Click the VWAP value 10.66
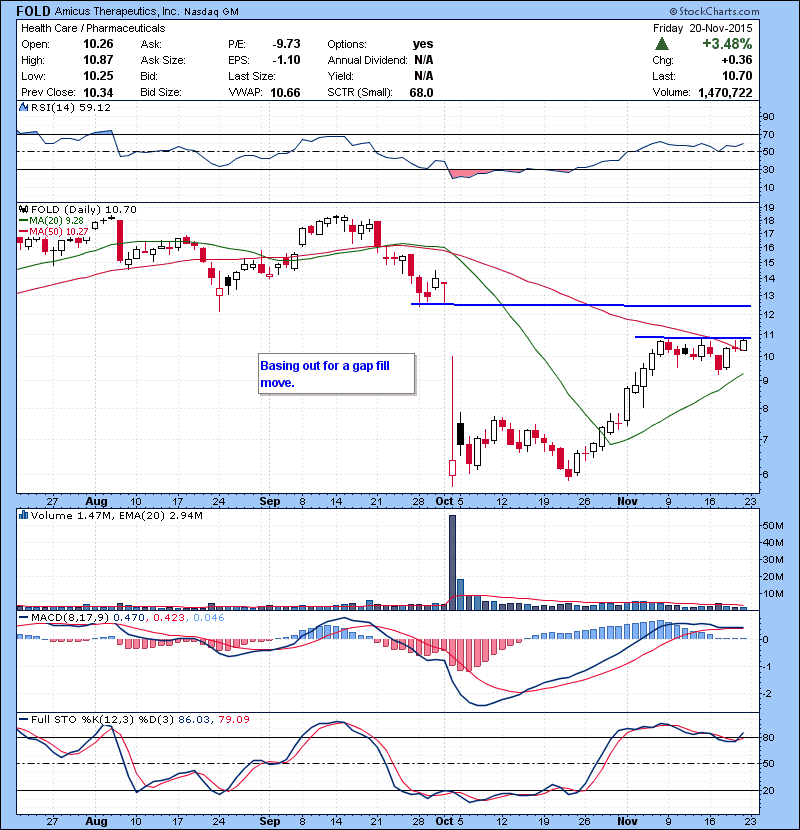 pos(285,92)
